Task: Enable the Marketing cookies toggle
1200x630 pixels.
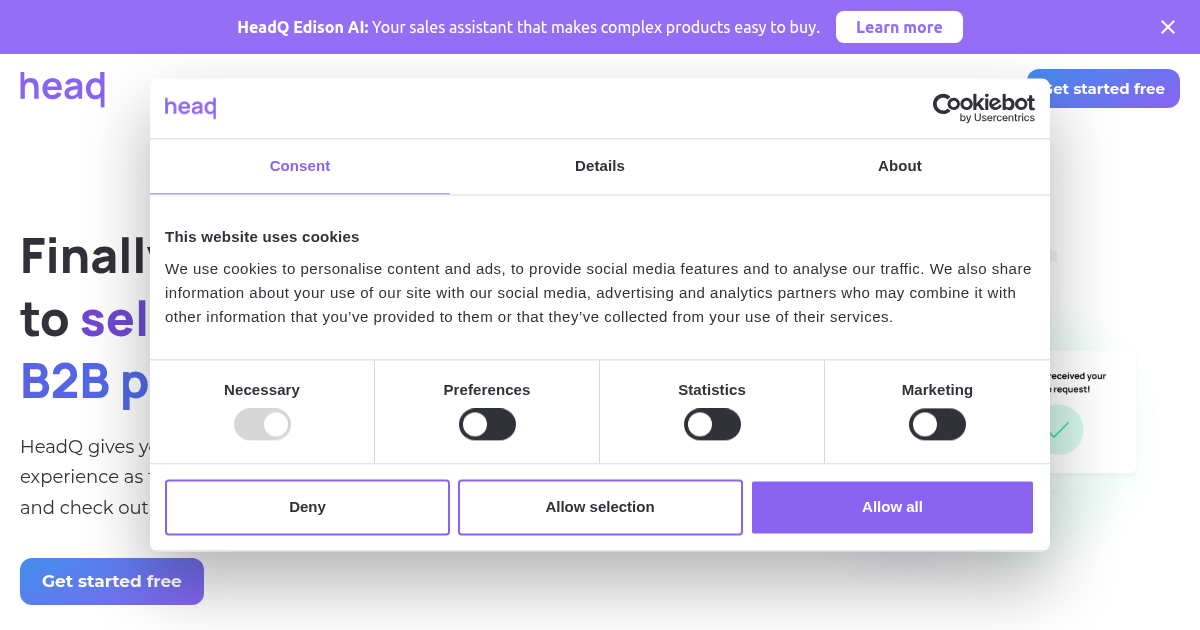Action: pyautogui.click(x=937, y=424)
